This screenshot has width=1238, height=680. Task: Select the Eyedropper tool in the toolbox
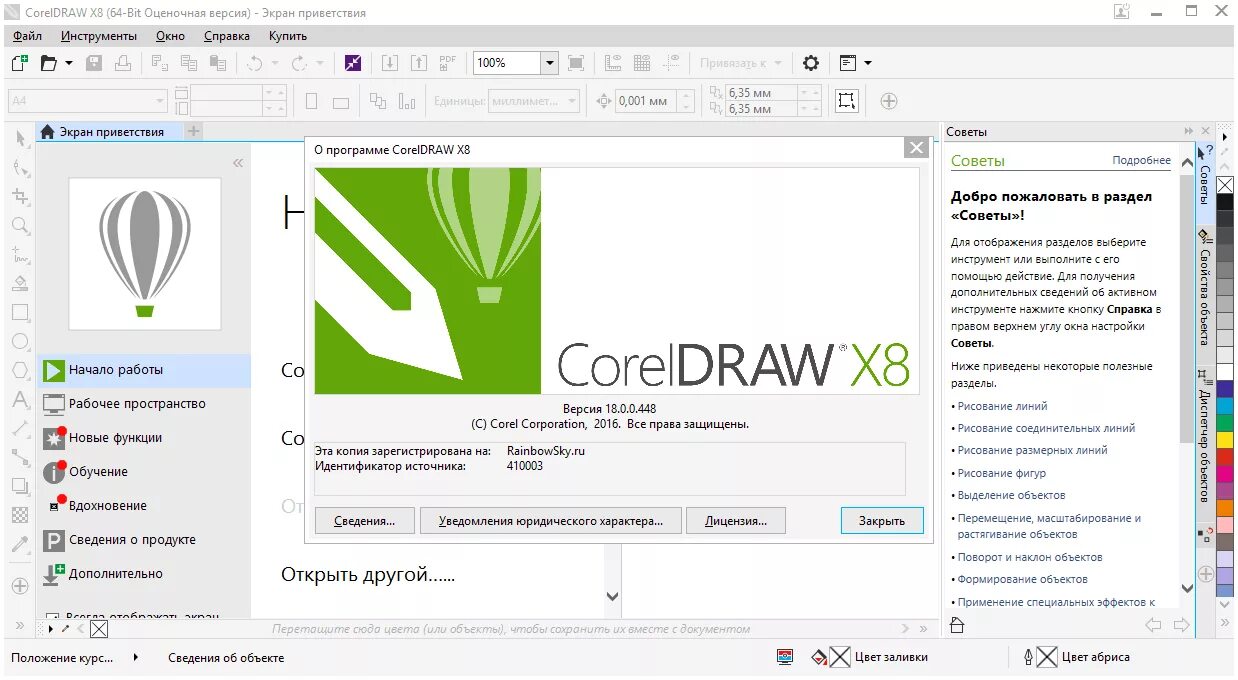click(20, 545)
